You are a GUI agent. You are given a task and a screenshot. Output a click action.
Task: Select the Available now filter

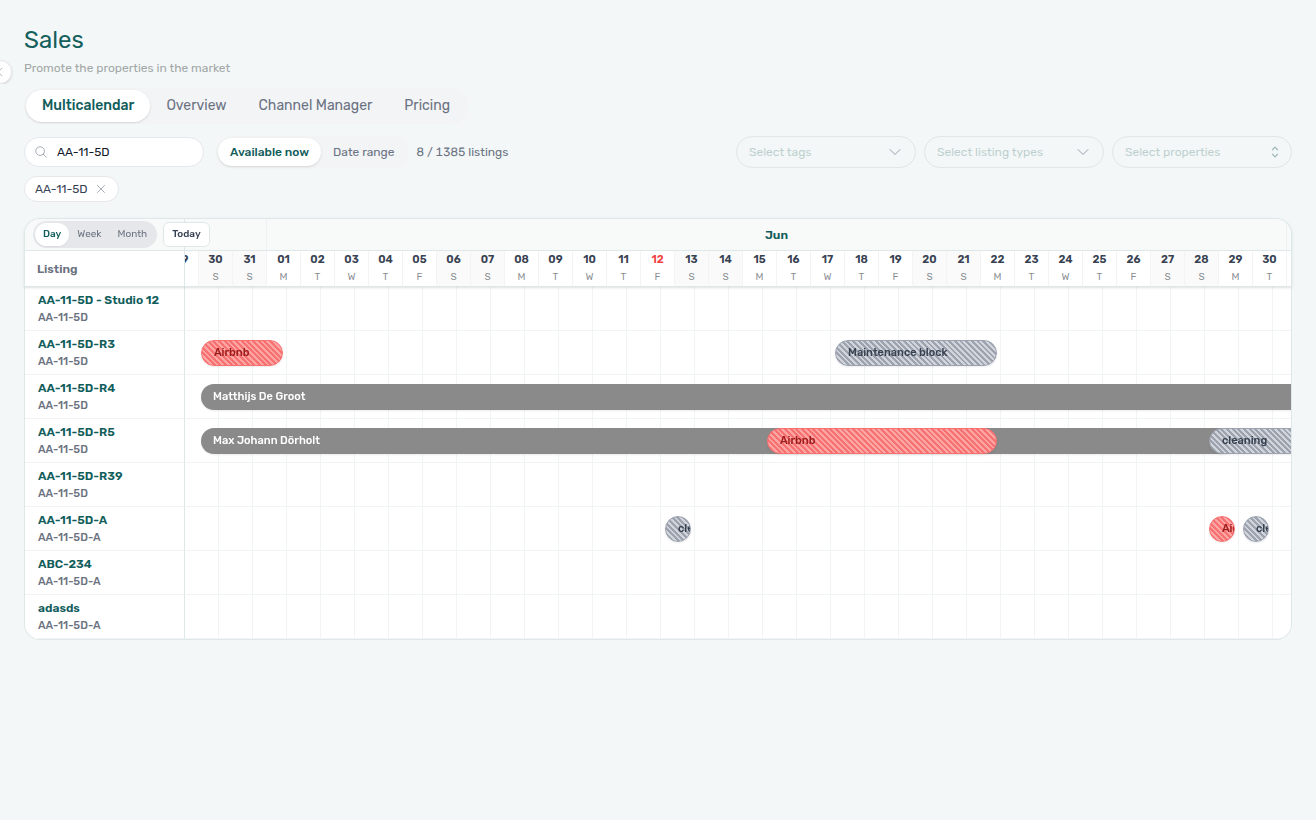(x=269, y=152)
